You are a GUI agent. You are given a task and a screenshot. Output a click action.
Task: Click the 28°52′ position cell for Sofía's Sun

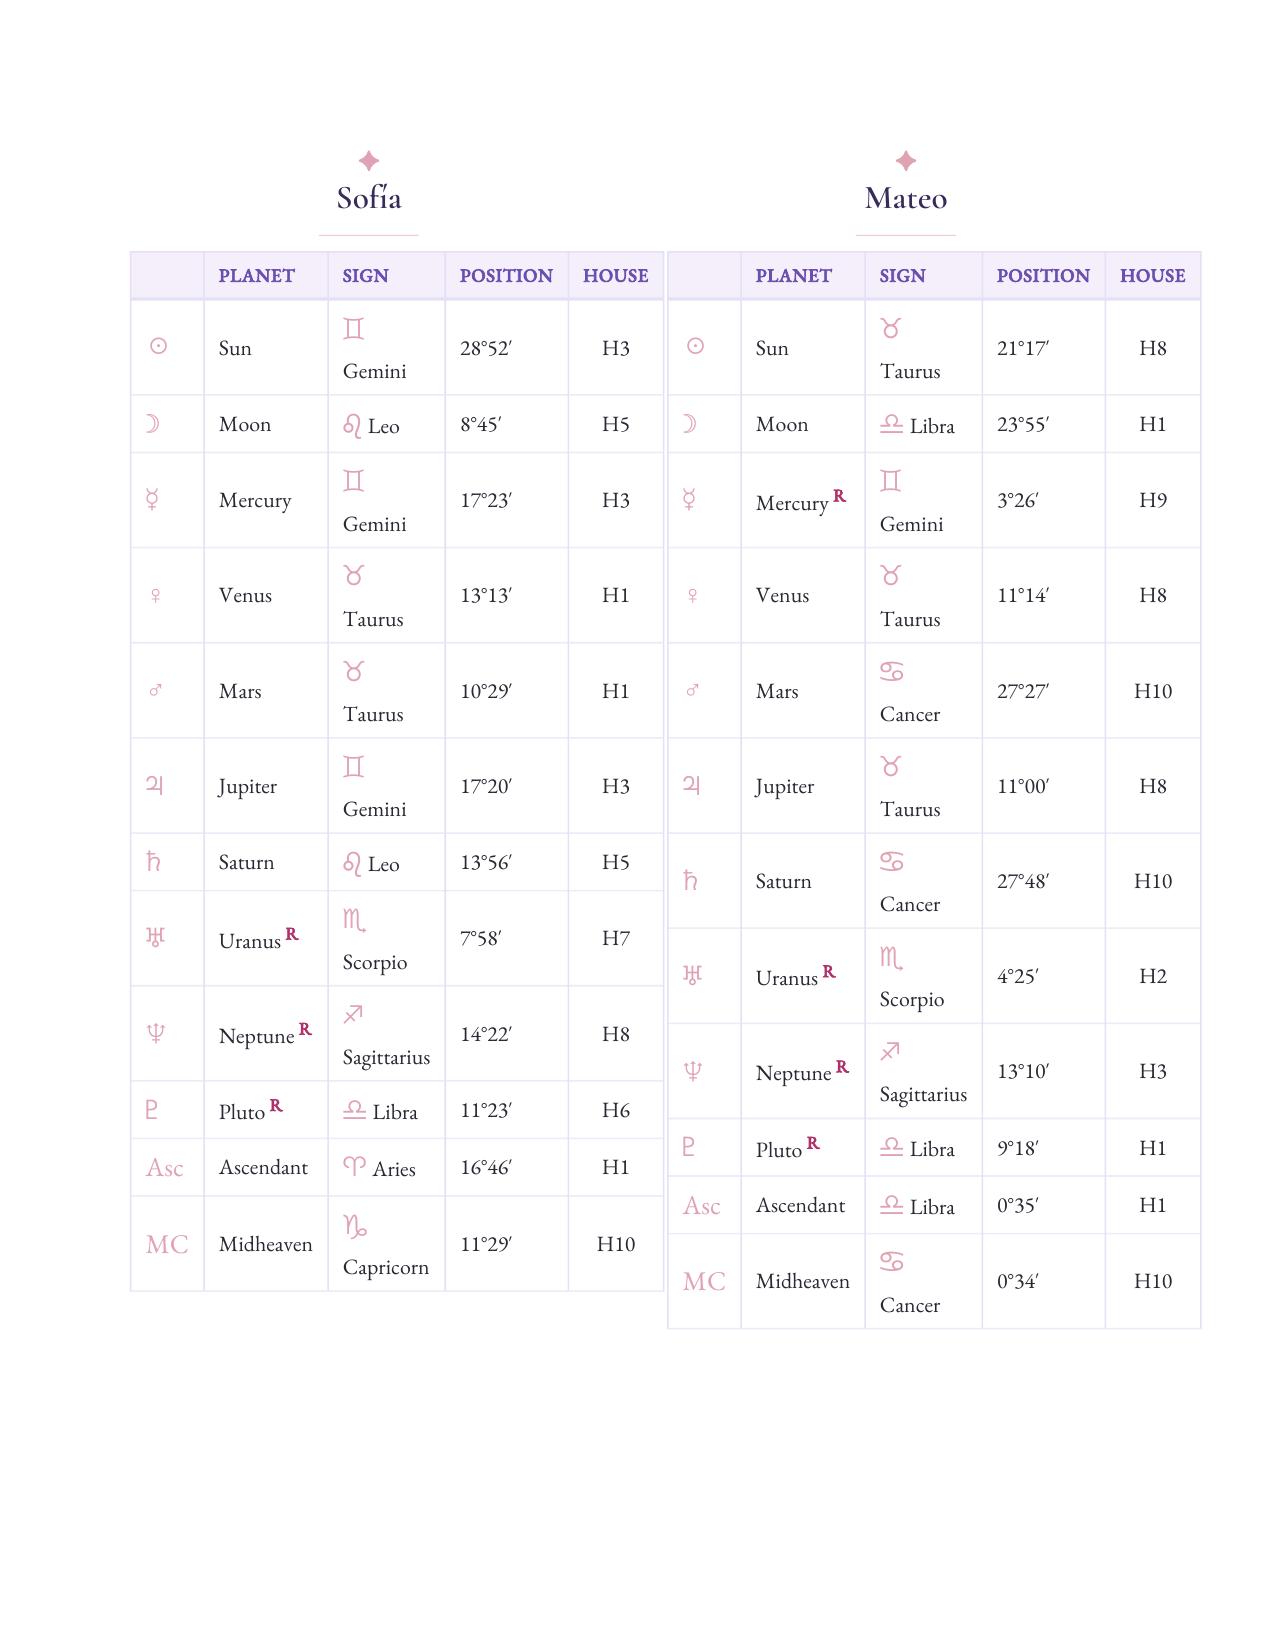click(x=486, y=348)
